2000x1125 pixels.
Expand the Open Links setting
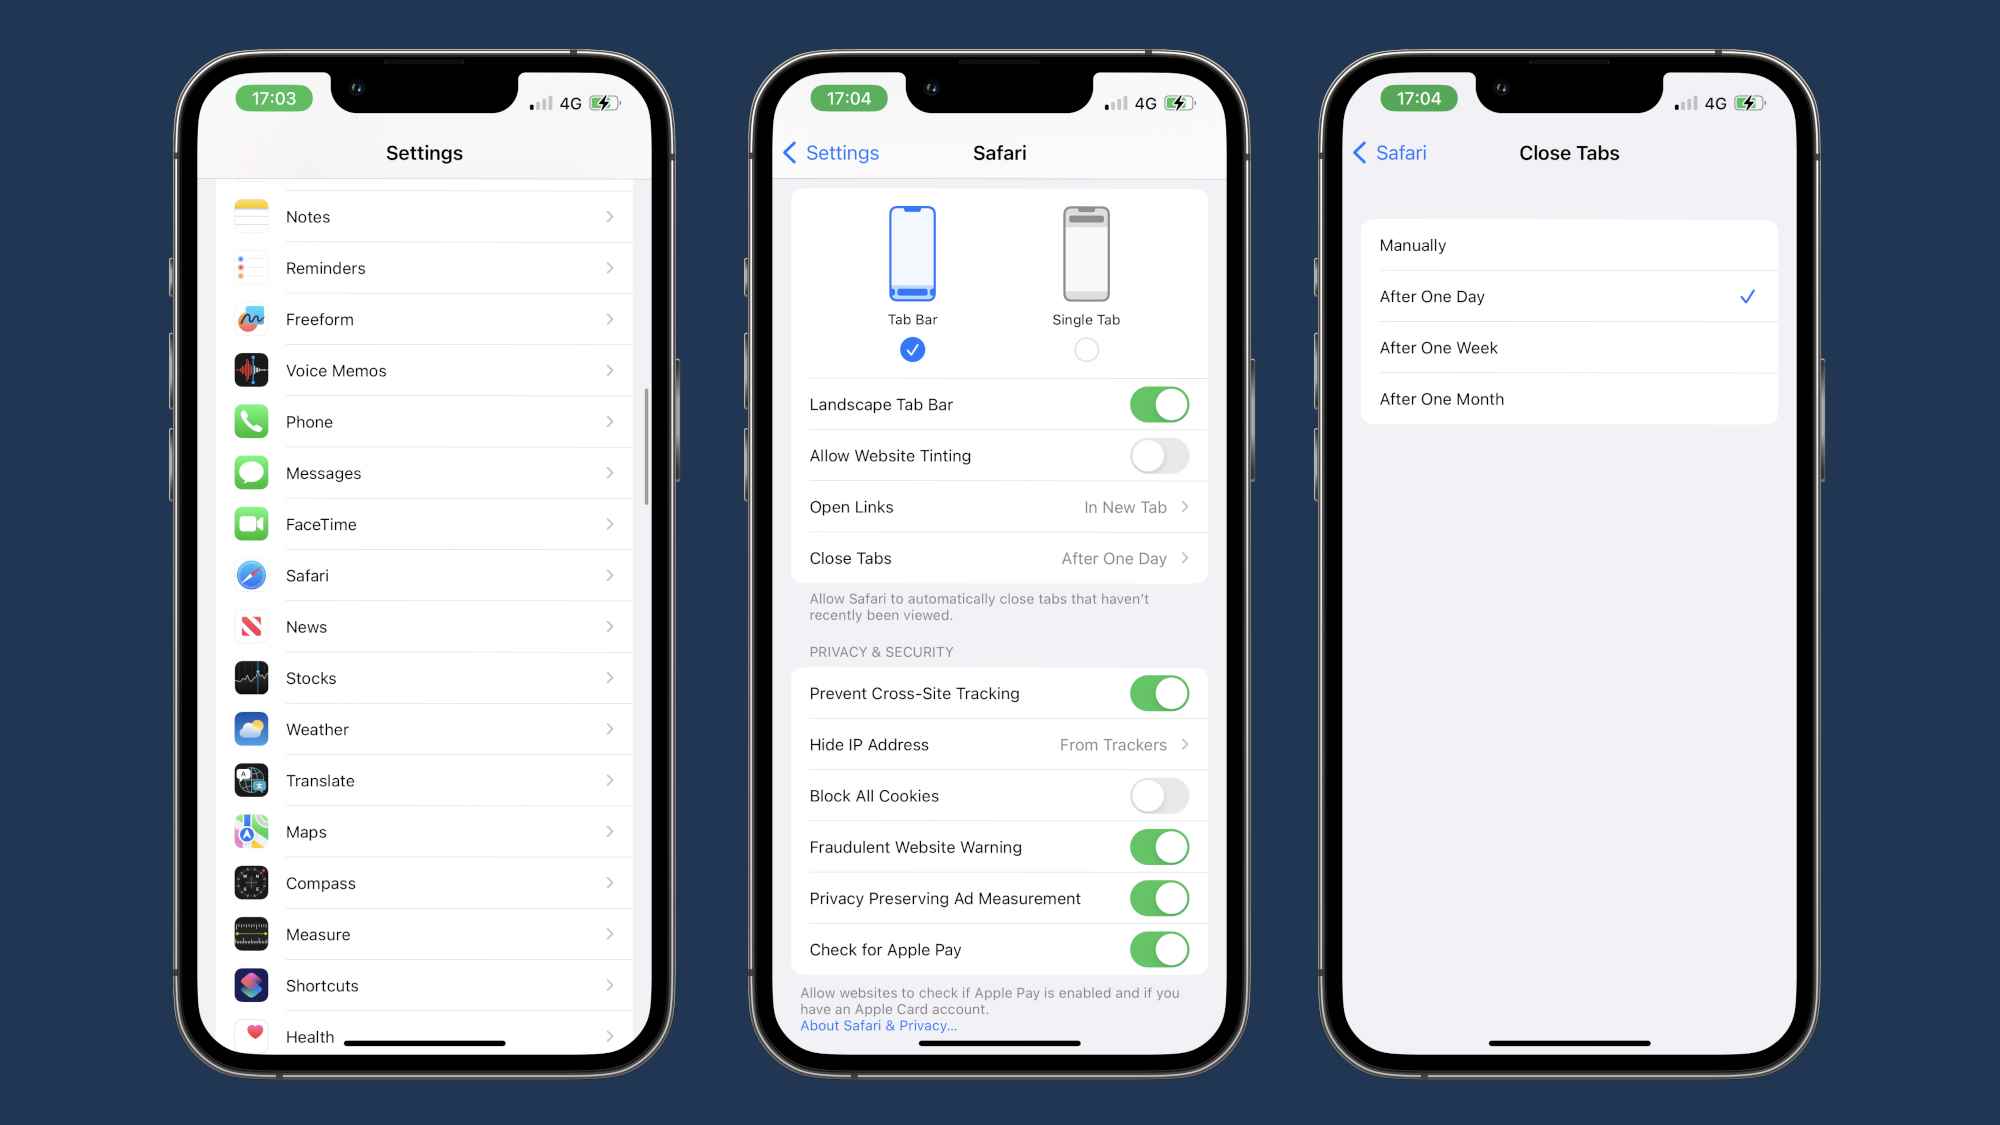pyautogui.click(x=999, y=505)
